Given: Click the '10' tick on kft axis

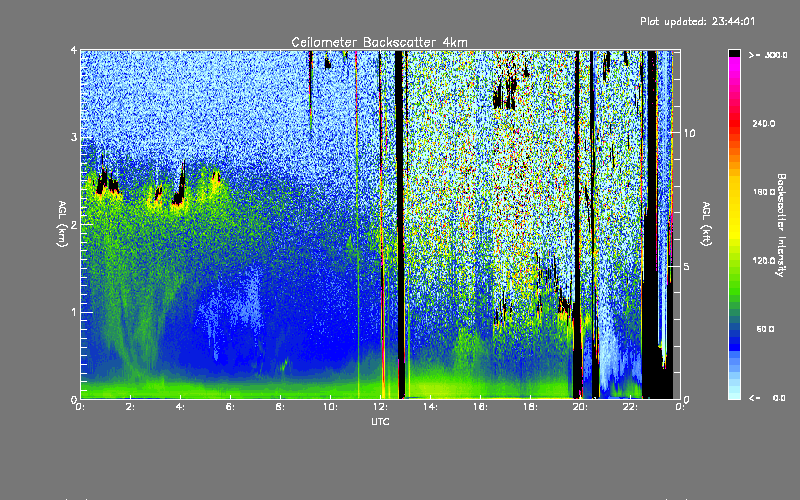Looking at the screenshot, I should point(689,133).
